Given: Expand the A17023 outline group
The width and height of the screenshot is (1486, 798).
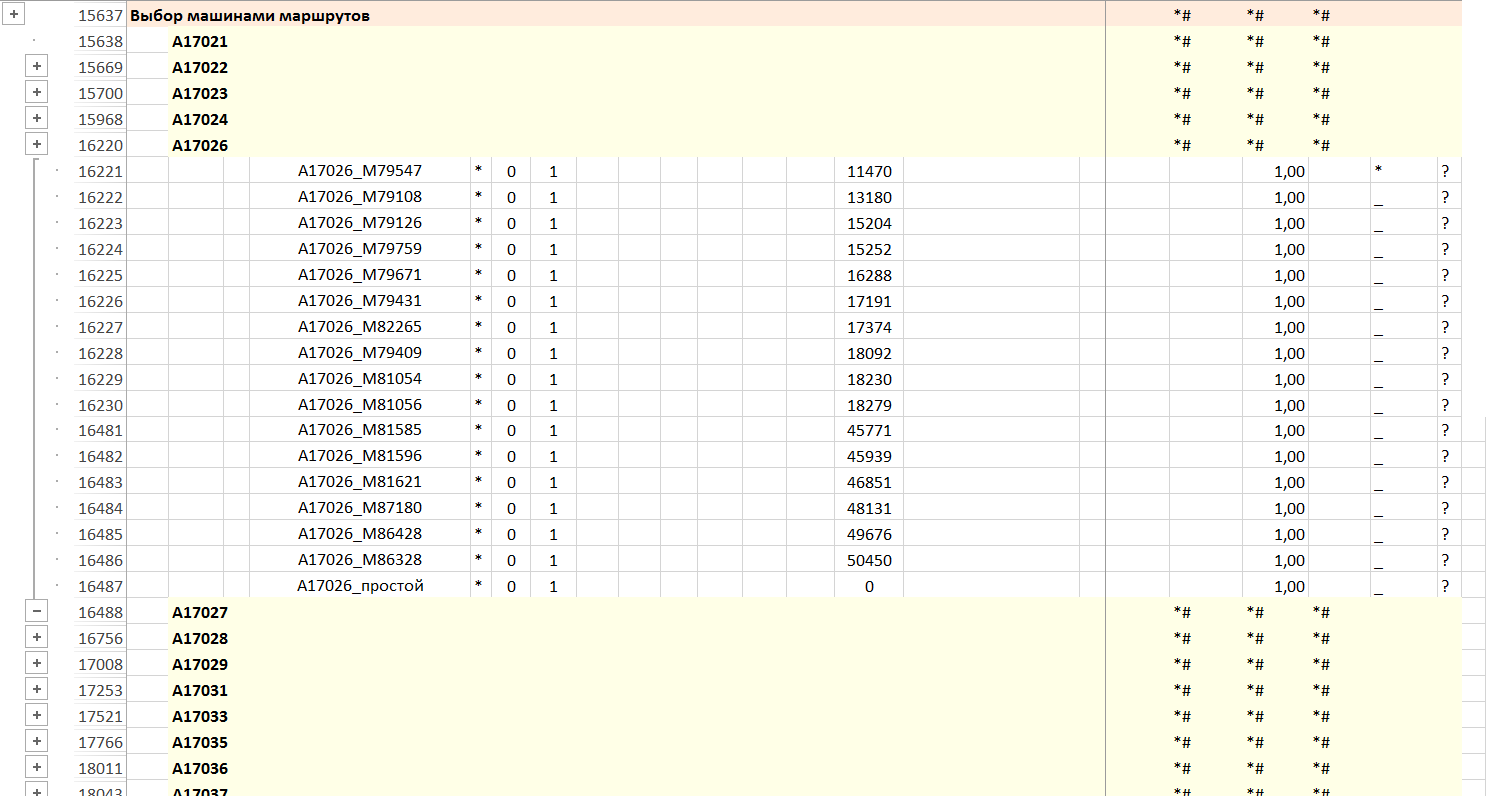Looking at the screenshot, I should pos(36,93).
